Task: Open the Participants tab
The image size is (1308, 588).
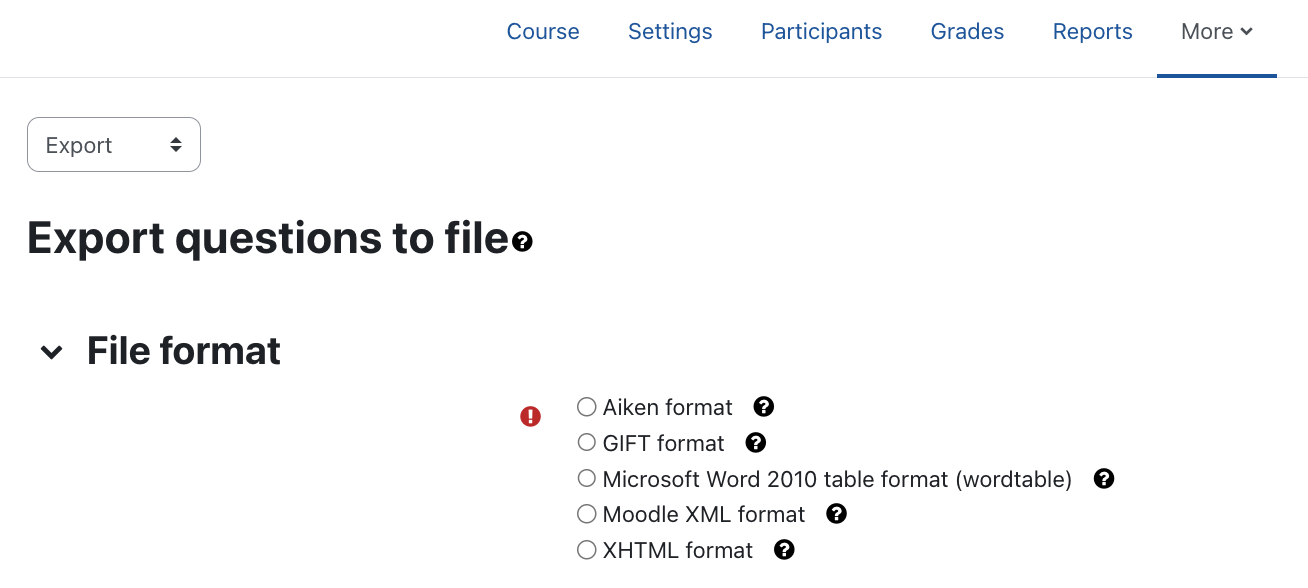Action: pos(821,31)
